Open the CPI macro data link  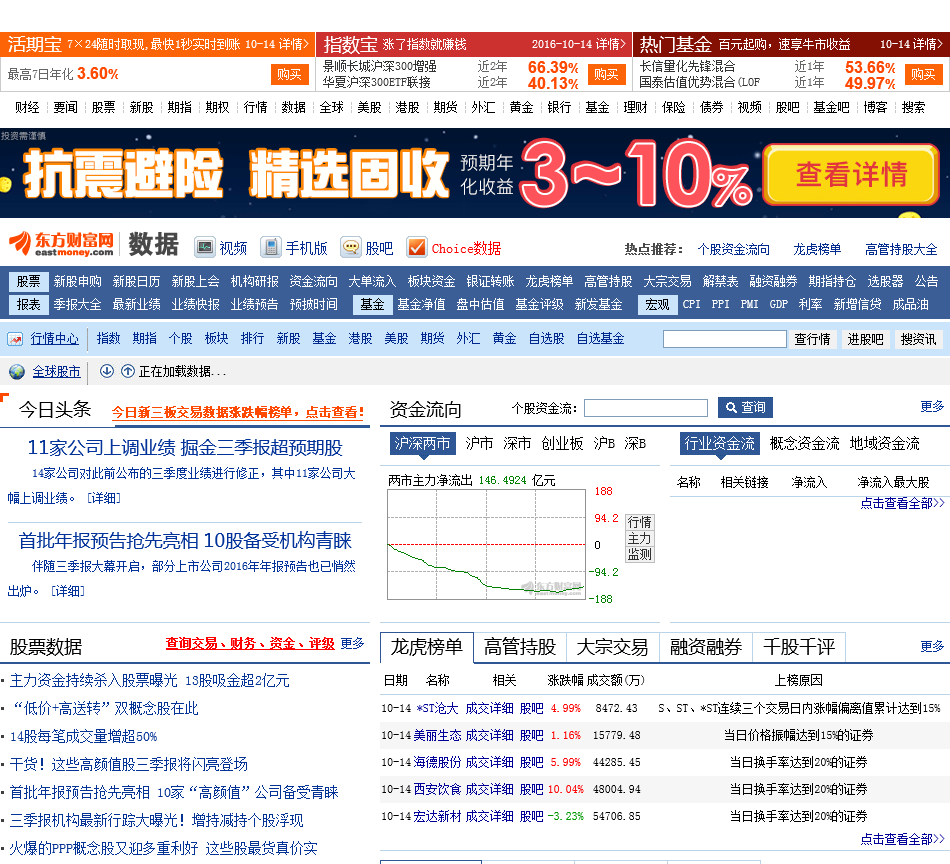click(x=691, y=304)
